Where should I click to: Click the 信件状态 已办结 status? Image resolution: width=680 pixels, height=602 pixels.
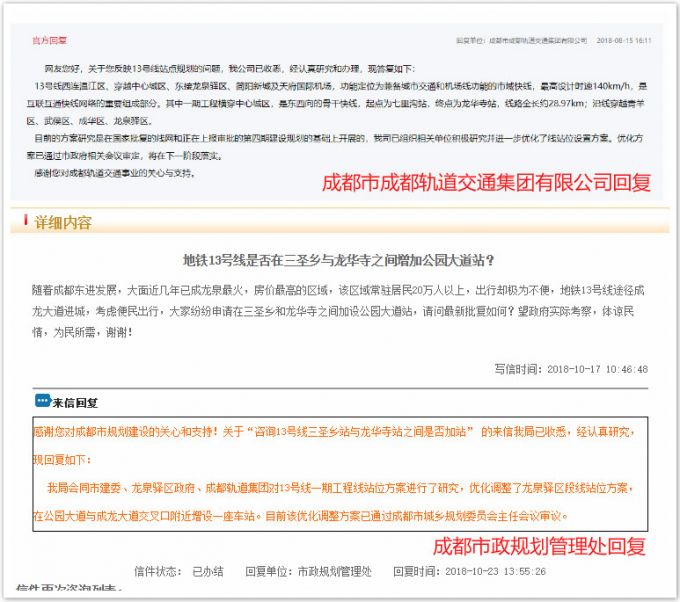(x=179, y=571)
